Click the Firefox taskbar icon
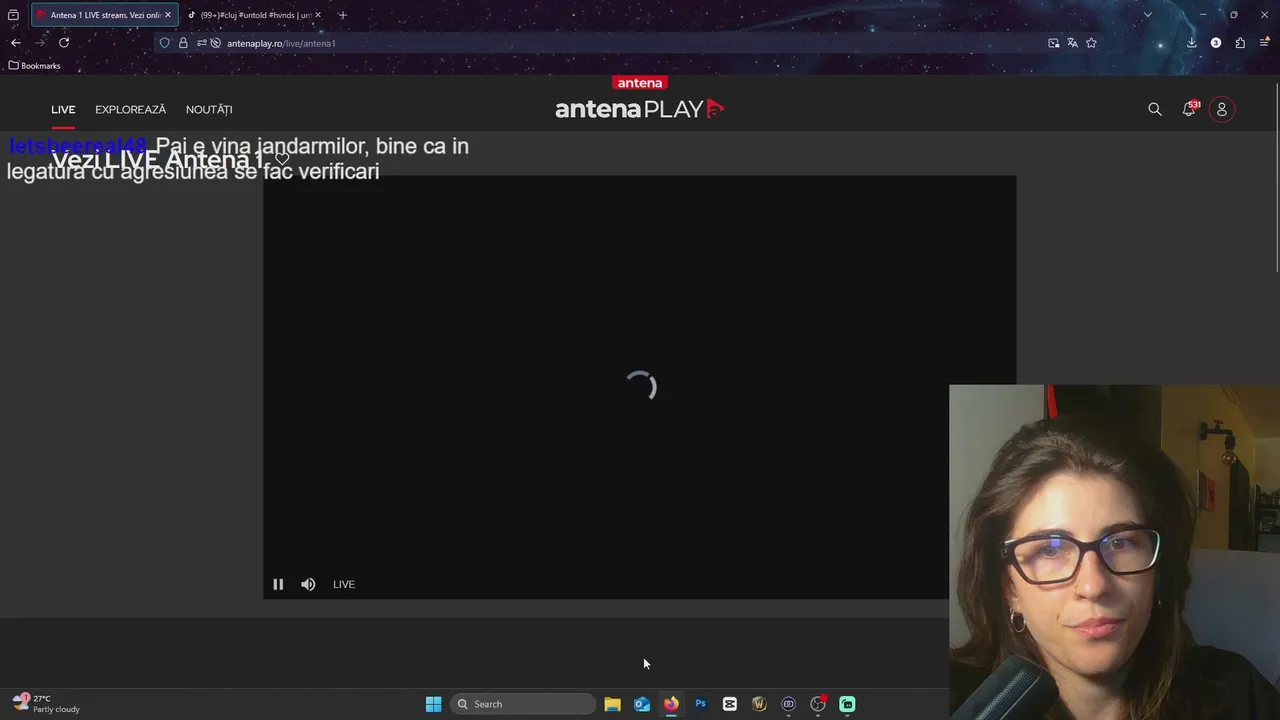The height and width of the screenshot is (720, 1280). tap(671, 704)
